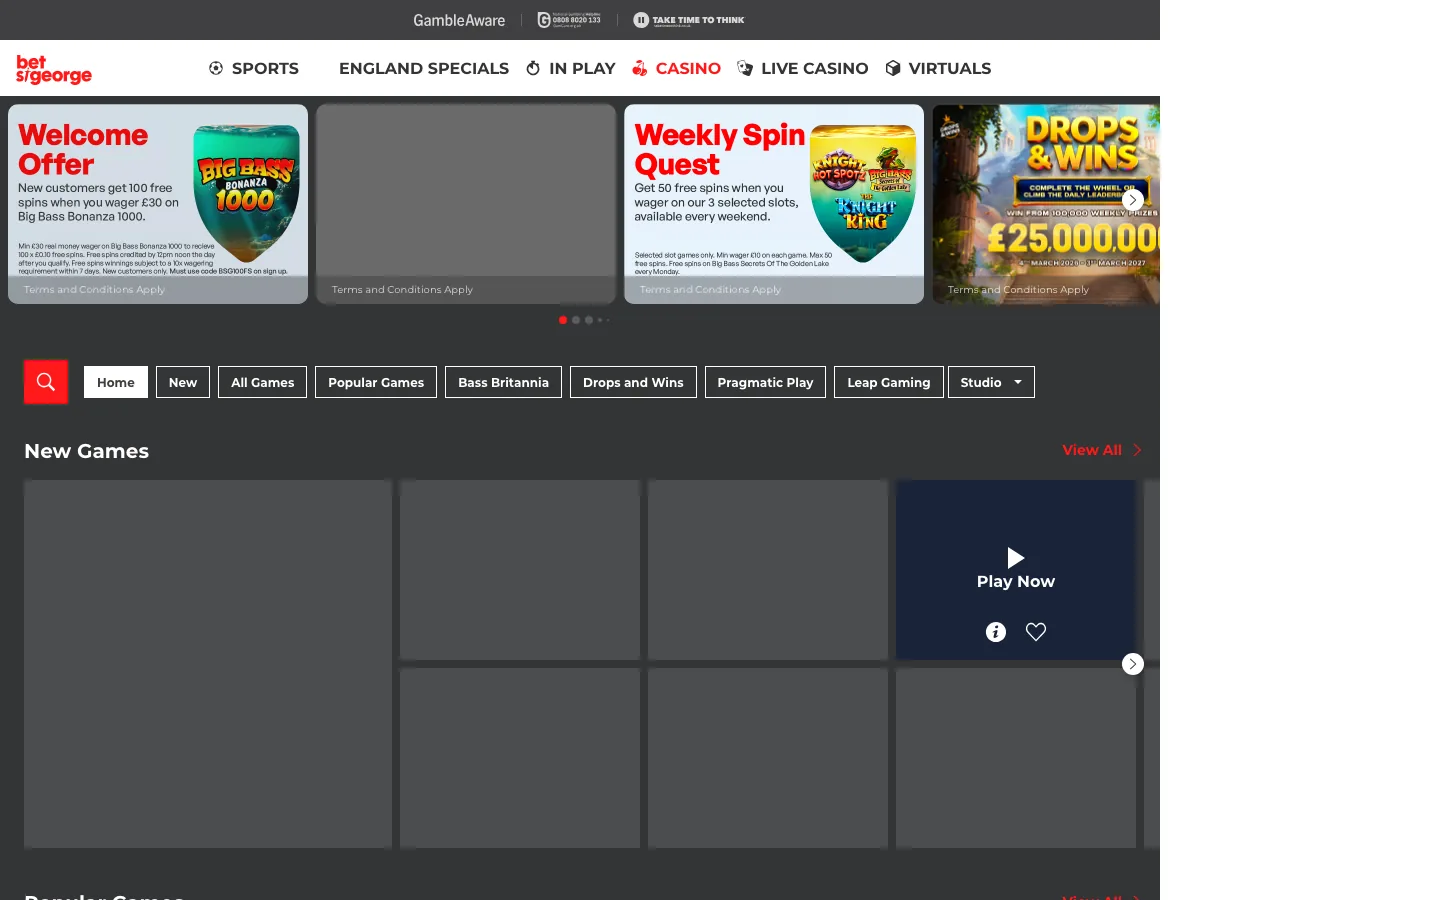Open Terms and Conditions on Welcome Offer
The height and width of the screenshot is (900, 1440).
[94, 290]
